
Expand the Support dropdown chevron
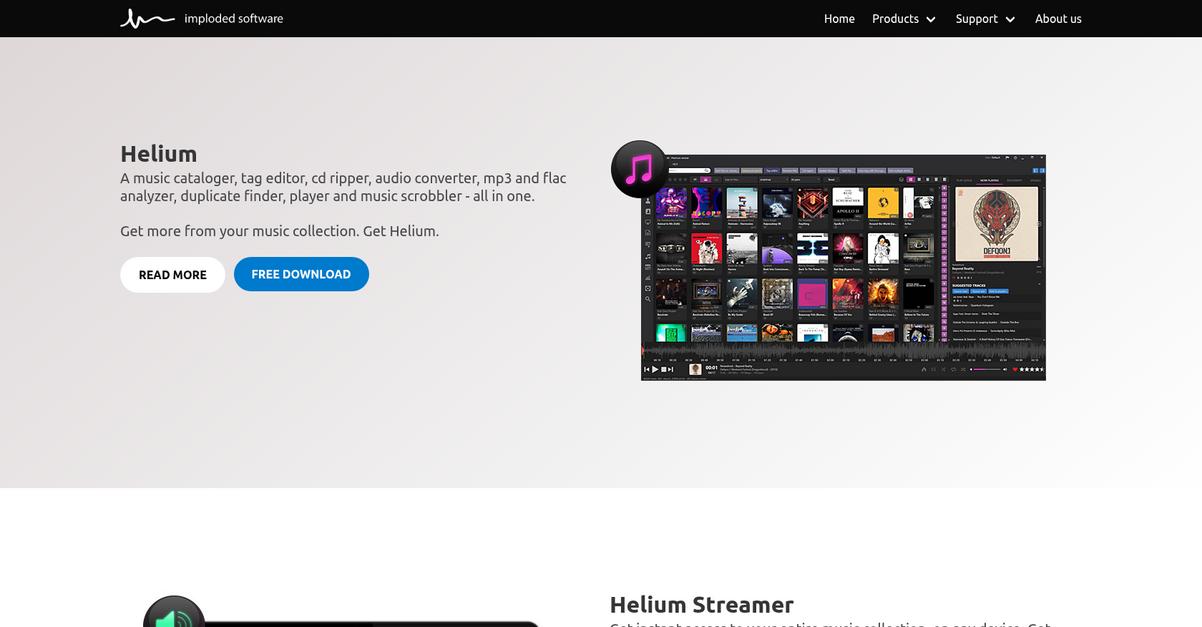(1010, 19)
